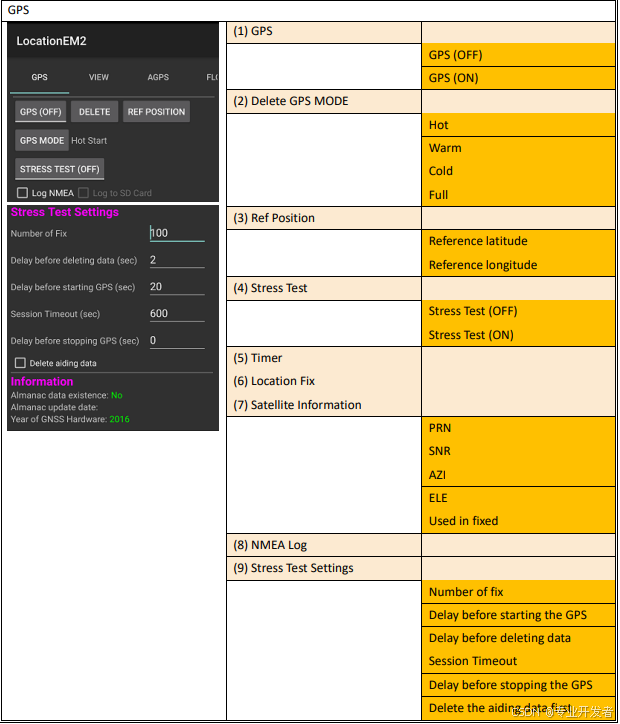The width and height of the screenshot is (620, 724).
Task: Click the Number of Fix field
Action: (x=177, y=233)
